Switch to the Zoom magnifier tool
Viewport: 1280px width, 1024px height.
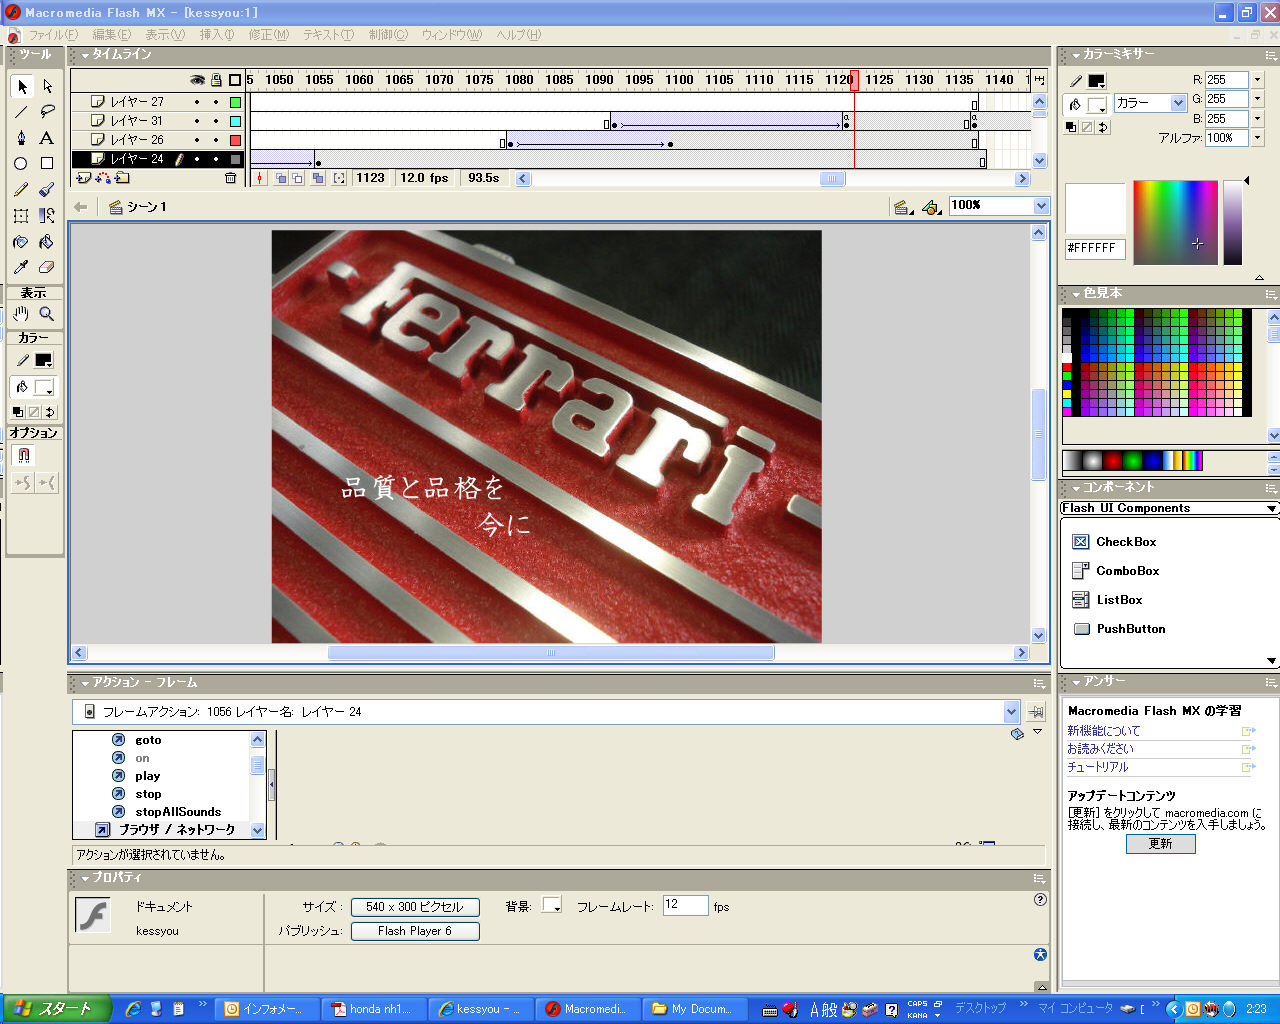tap(47, 314)
